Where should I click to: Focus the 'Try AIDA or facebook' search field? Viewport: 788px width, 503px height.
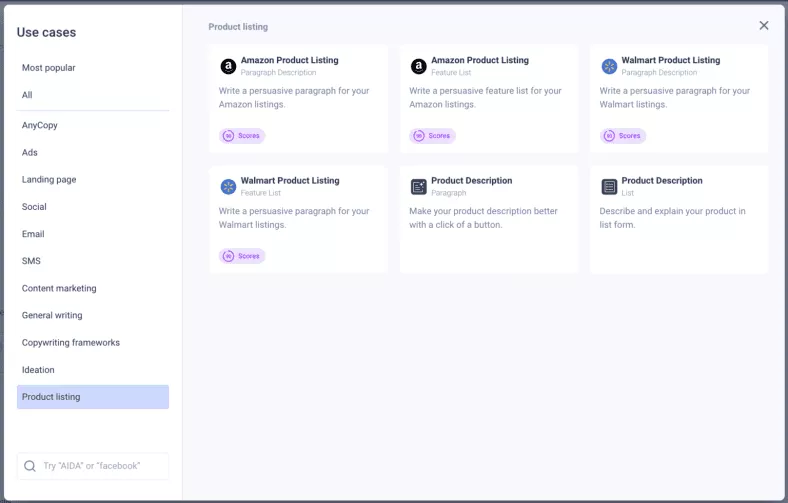[x=93, y=466]
